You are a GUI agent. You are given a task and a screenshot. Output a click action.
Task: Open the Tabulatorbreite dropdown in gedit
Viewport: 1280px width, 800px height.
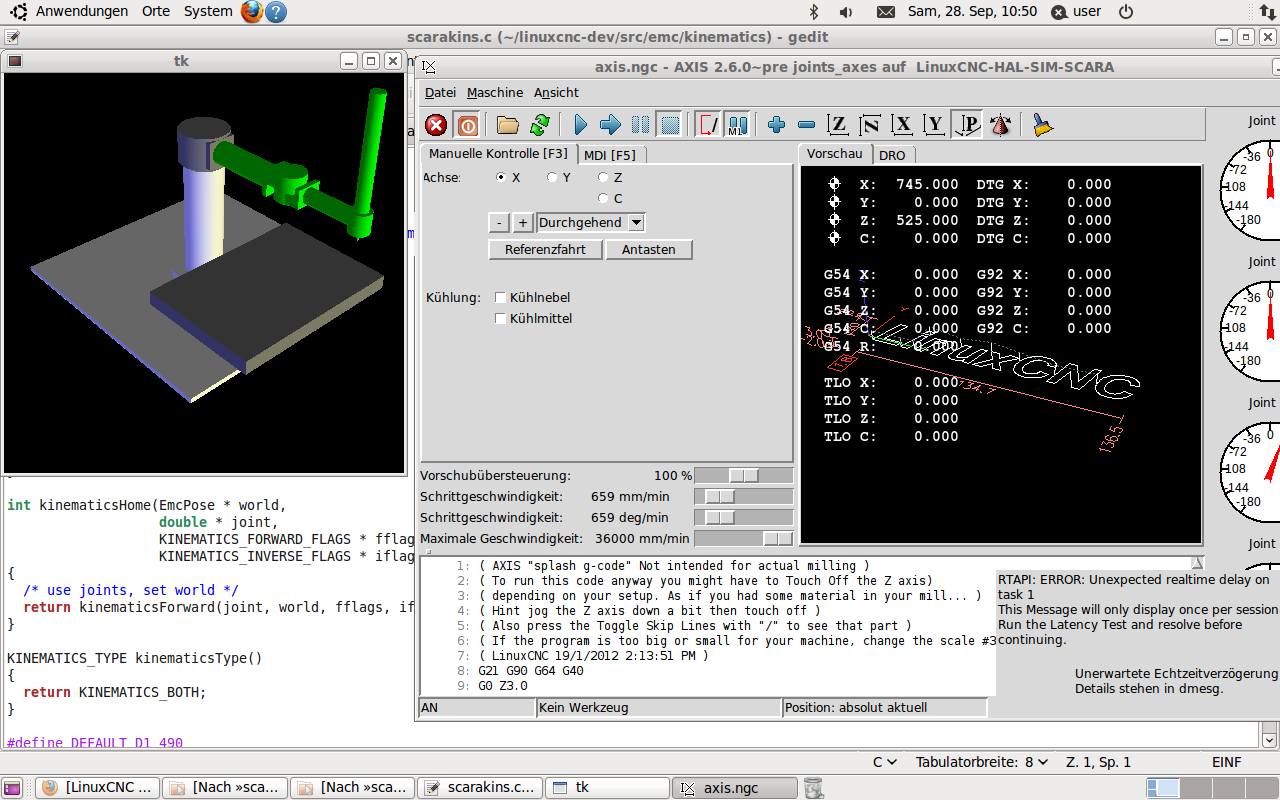coord(982,762)
